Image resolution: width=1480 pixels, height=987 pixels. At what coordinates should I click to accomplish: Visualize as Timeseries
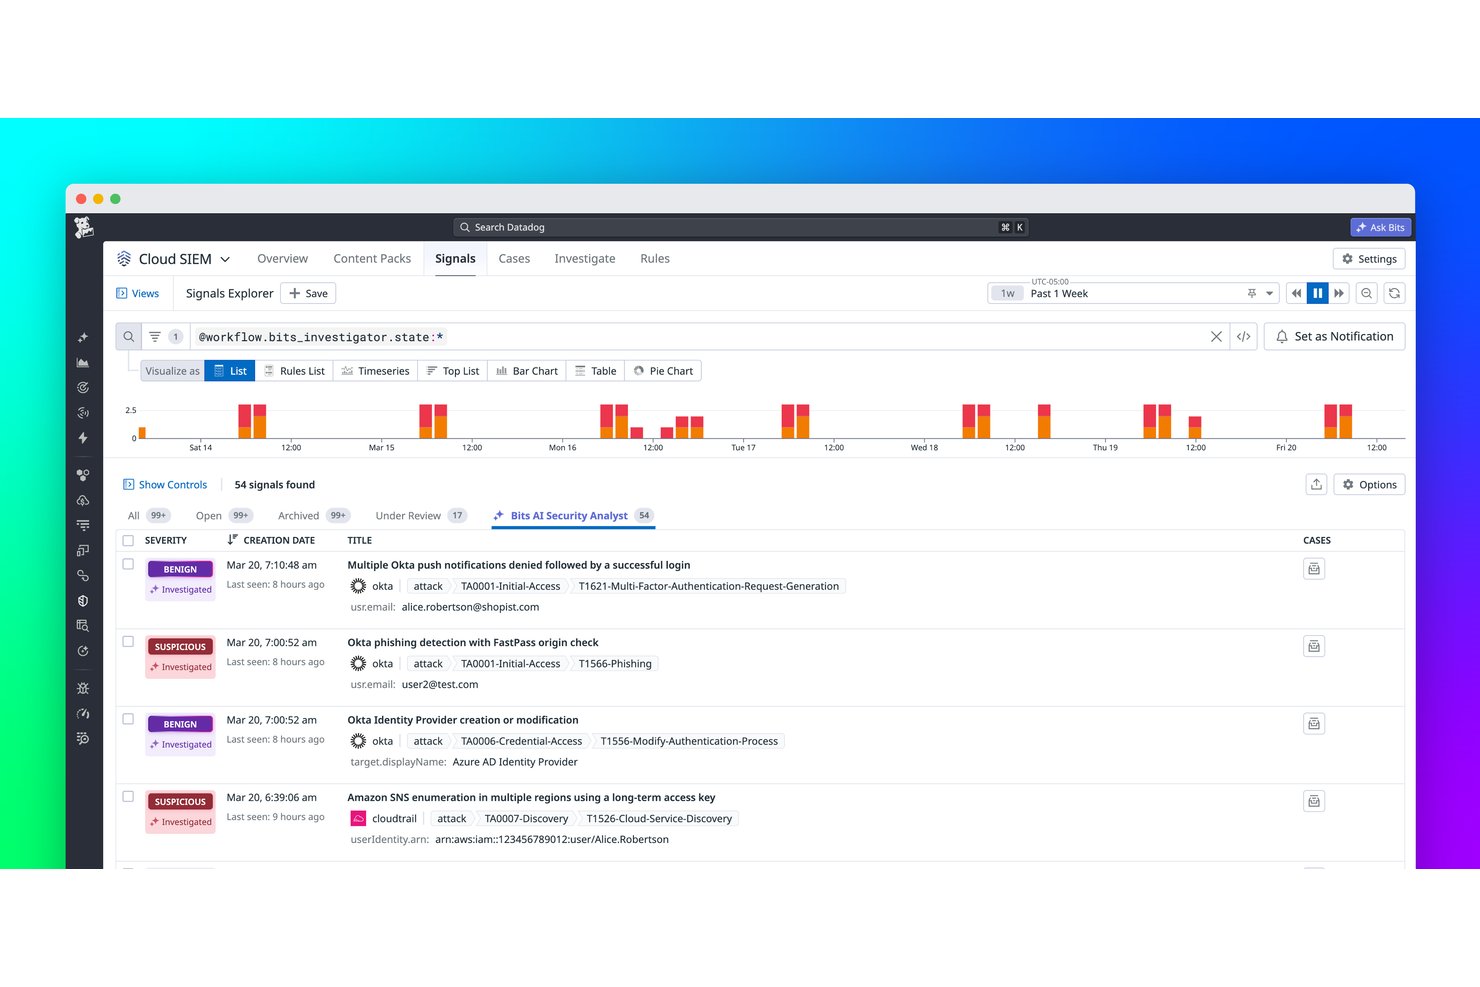[375, 371]
